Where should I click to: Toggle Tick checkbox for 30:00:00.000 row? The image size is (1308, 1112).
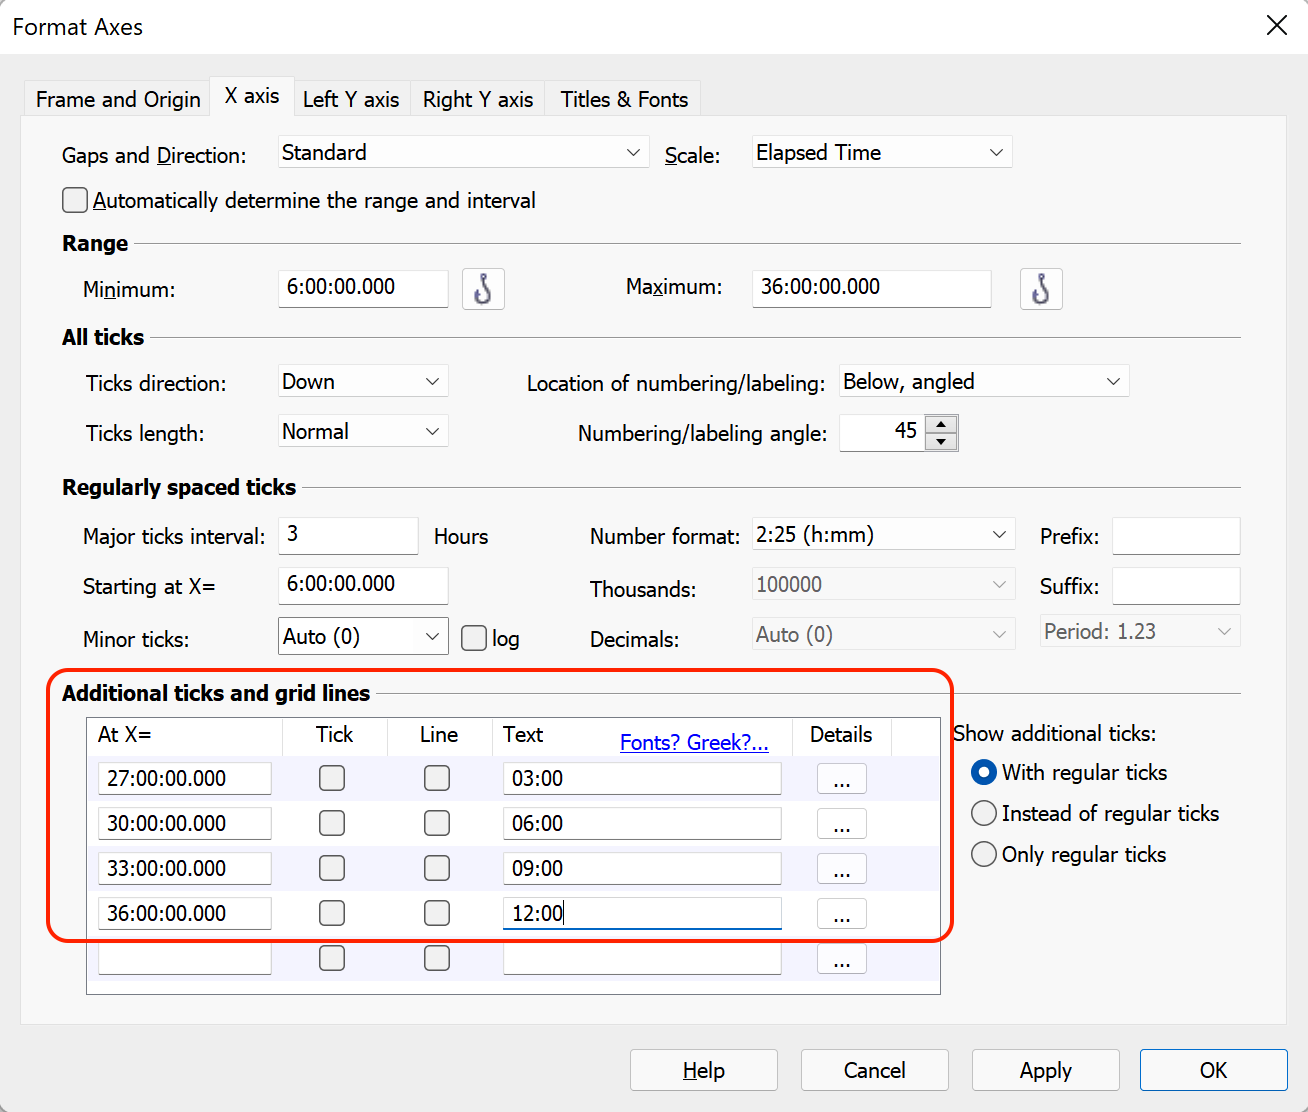[x=332, y=823]
